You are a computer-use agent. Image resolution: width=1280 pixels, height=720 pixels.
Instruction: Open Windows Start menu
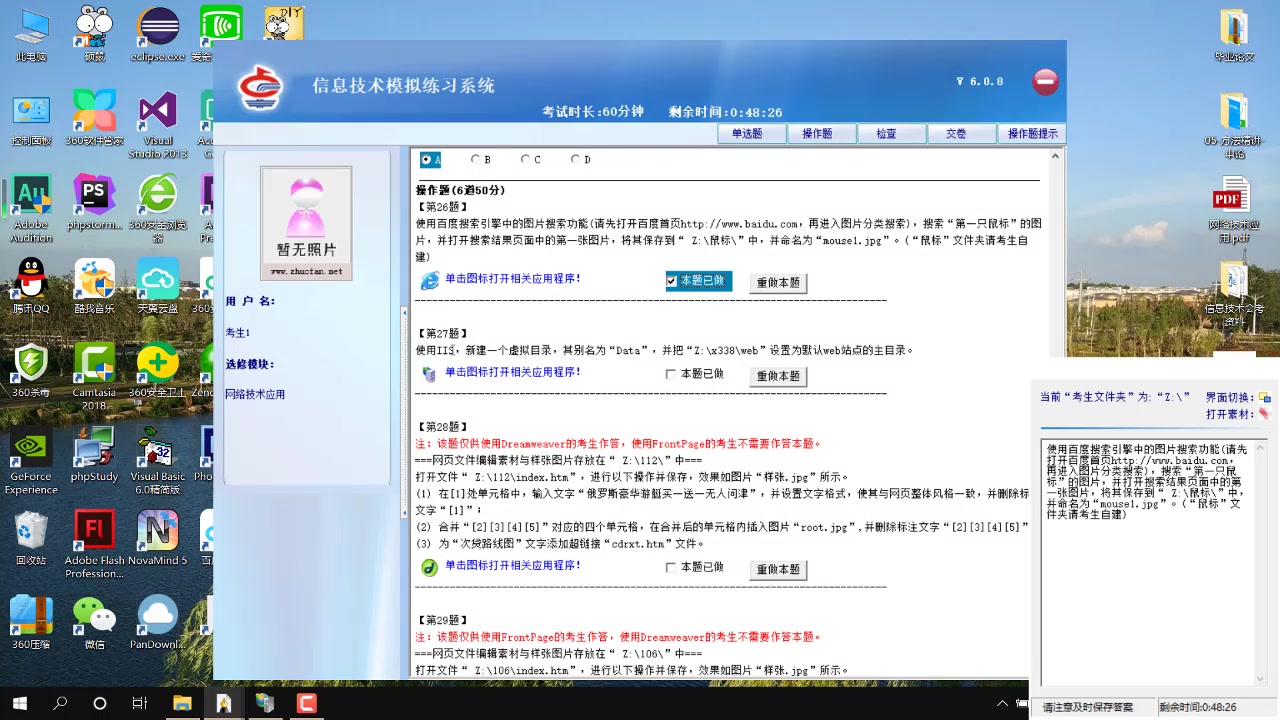coord(20,703)
